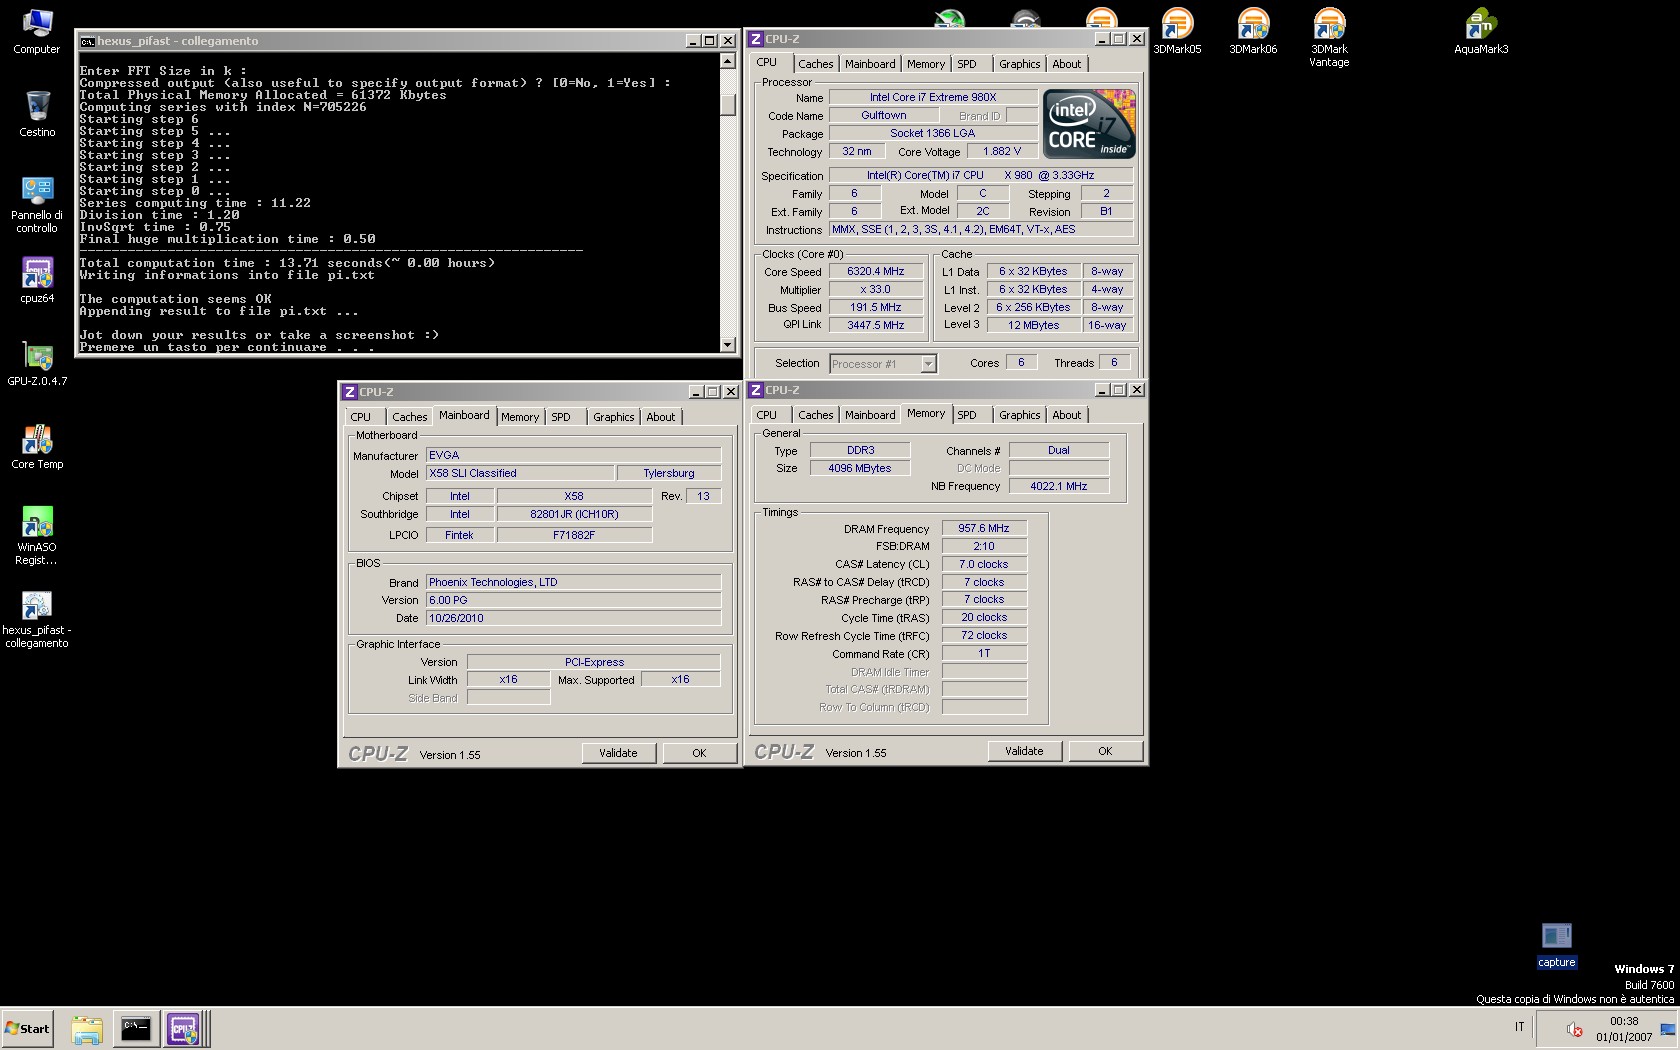
Task: Select the capture file on the desktop
Action: click(x=1557, y=945)
